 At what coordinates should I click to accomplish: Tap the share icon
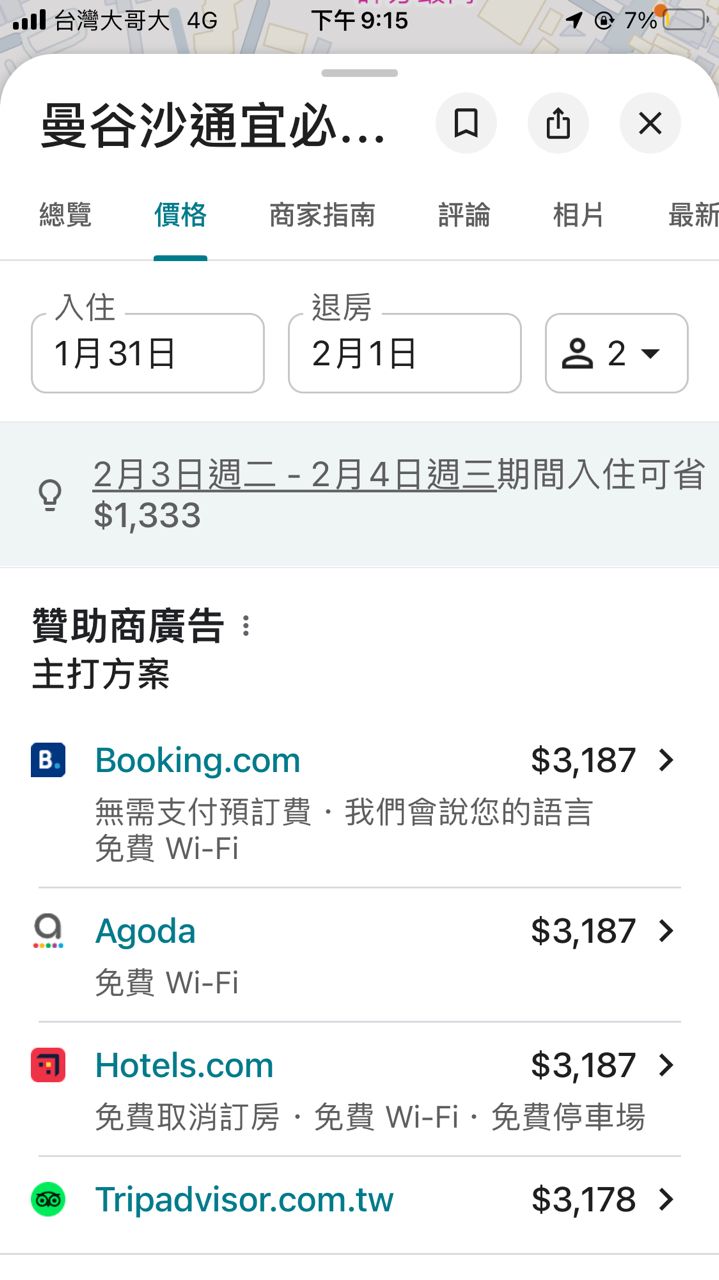coord(558,124)
